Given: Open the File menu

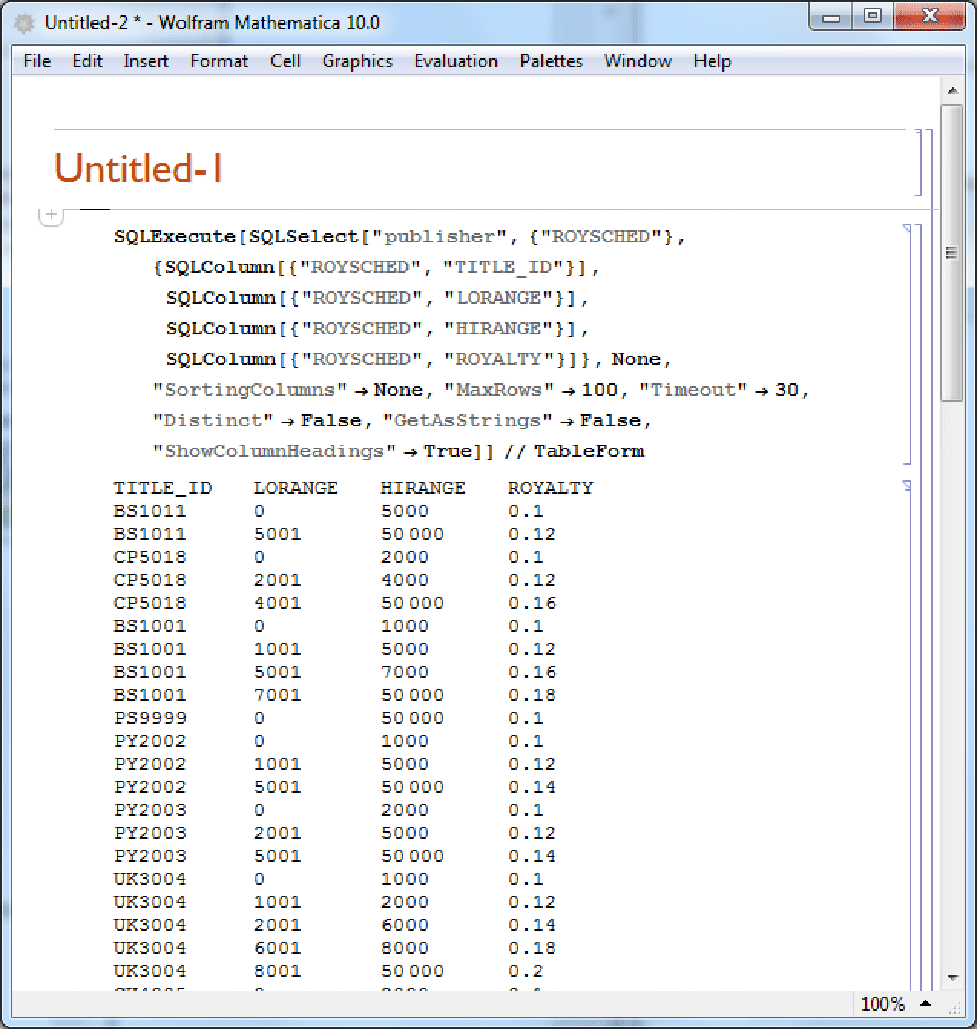Looking at the screenshot, I should coord(37,61).
